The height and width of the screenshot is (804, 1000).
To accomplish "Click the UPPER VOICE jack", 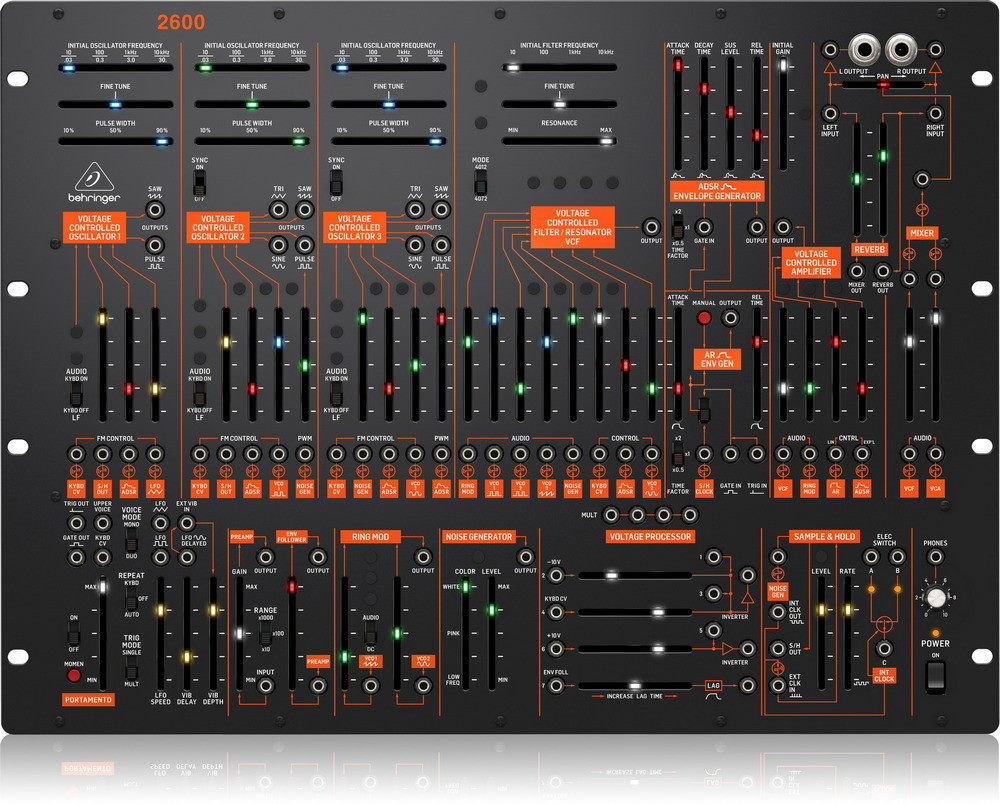I will point(102,523).
